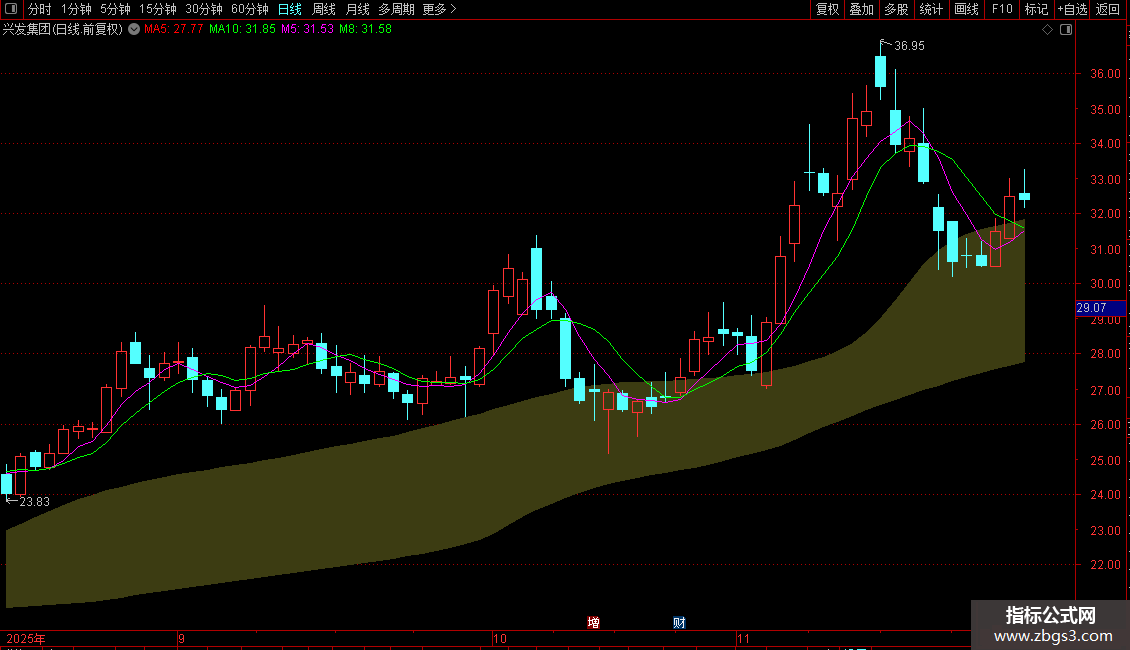Switch to 月线 monthly chart

click(357, 9)
